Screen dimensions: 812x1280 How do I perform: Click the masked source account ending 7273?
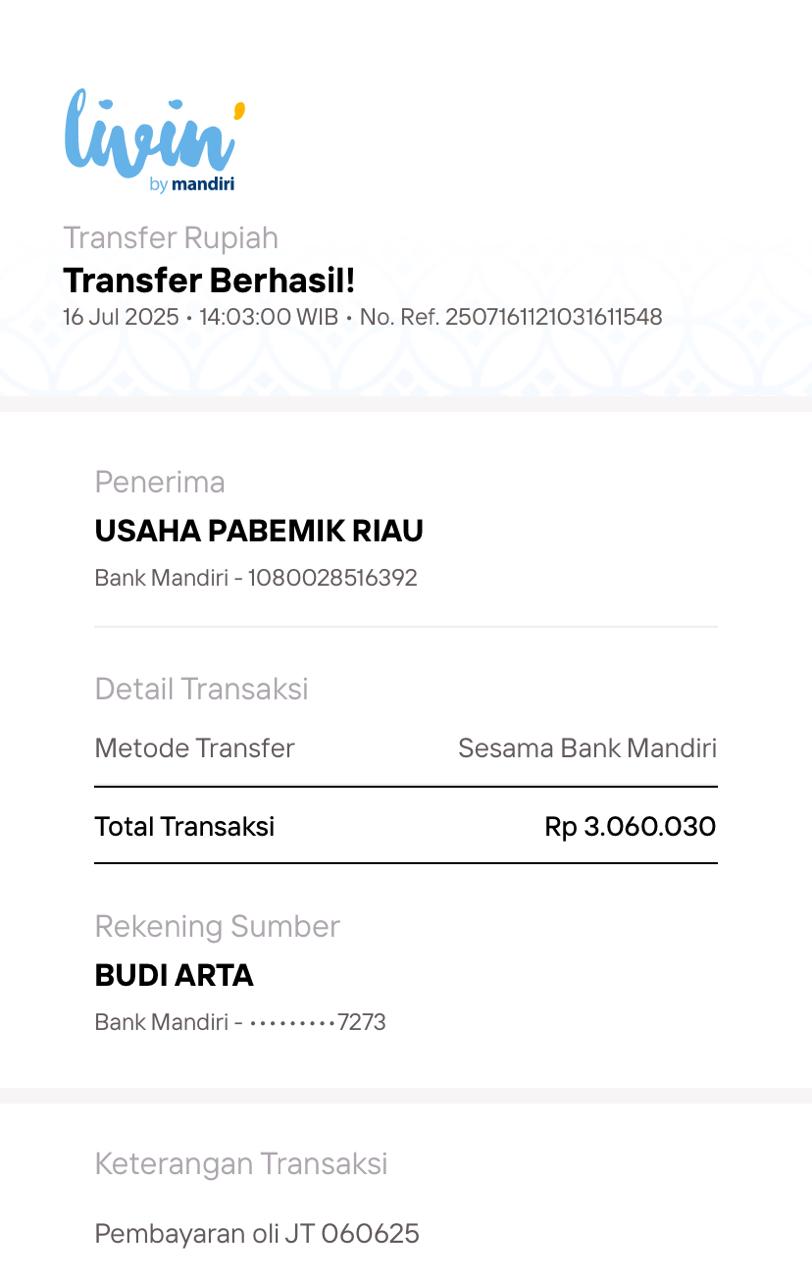pyautogui.click(x=317, y=1022)
